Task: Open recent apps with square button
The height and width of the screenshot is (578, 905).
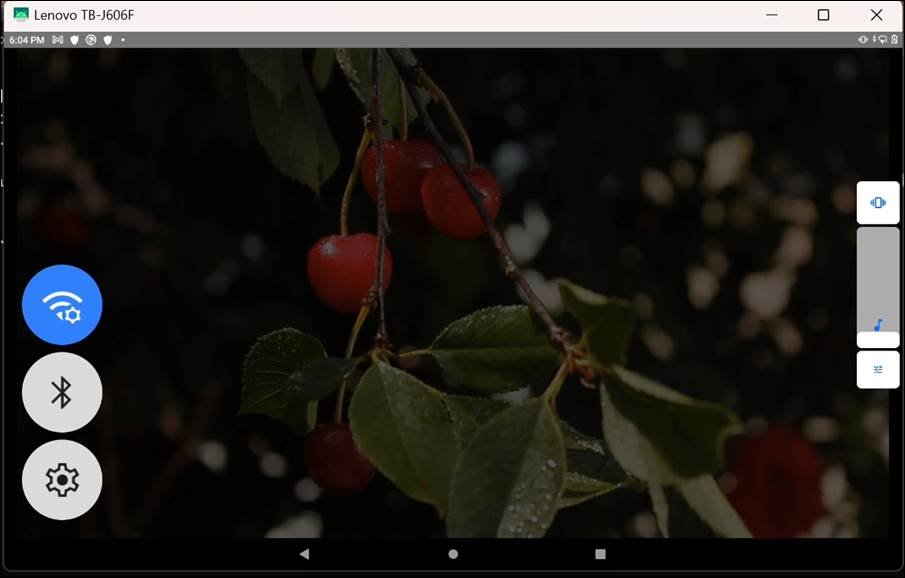Action: [600, 553]
